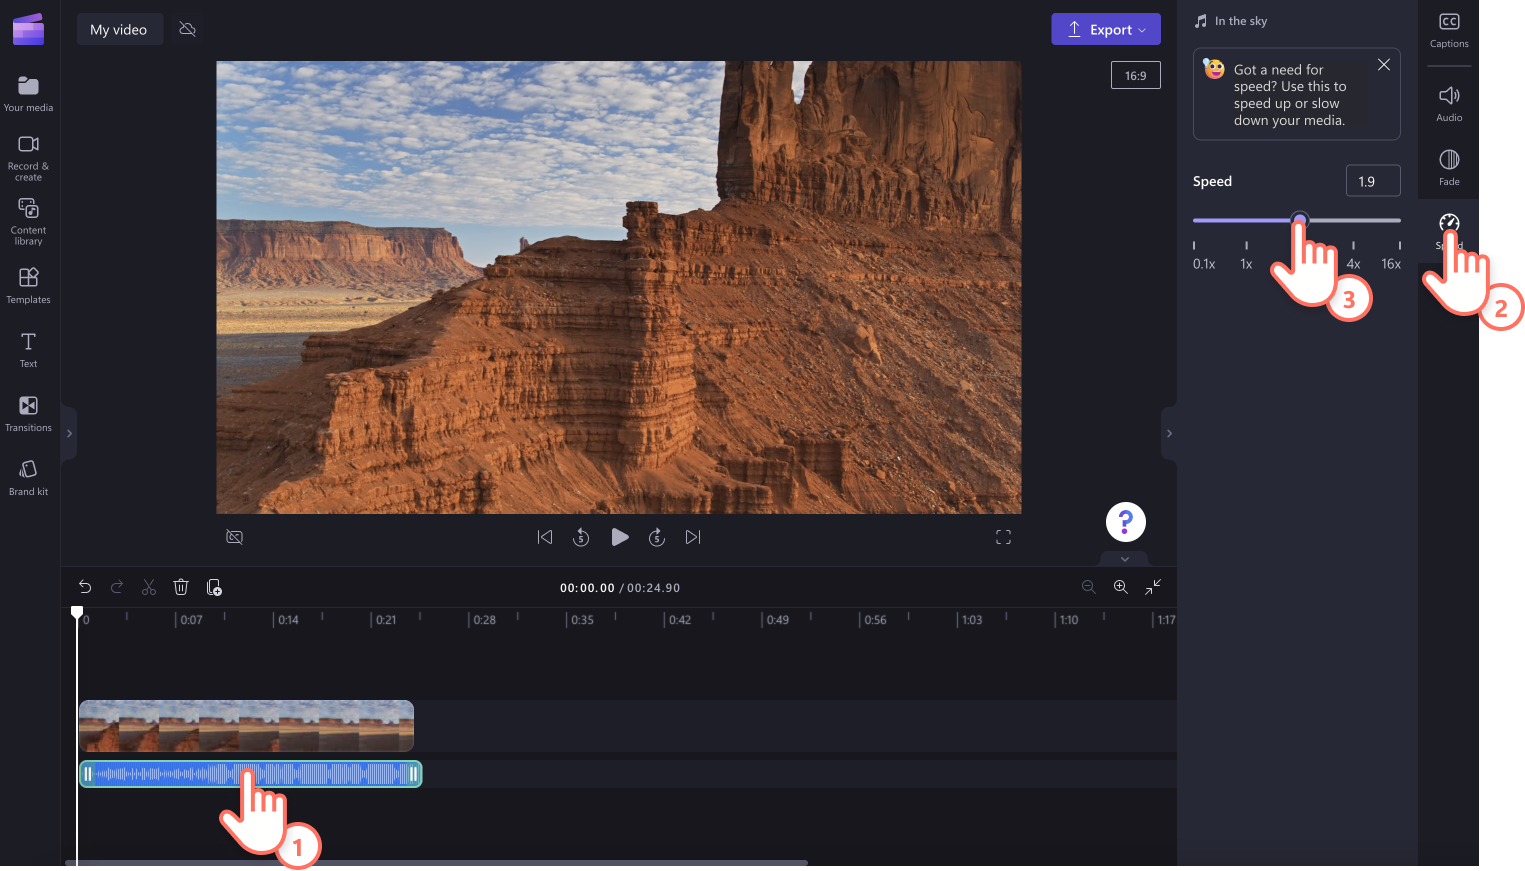
Task: Play the video preview
Action: coord(620,537)
